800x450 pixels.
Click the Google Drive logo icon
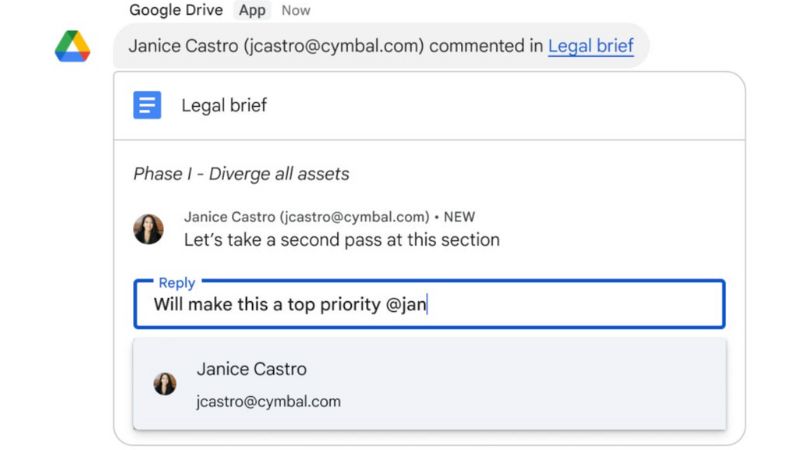click(72, 46)
